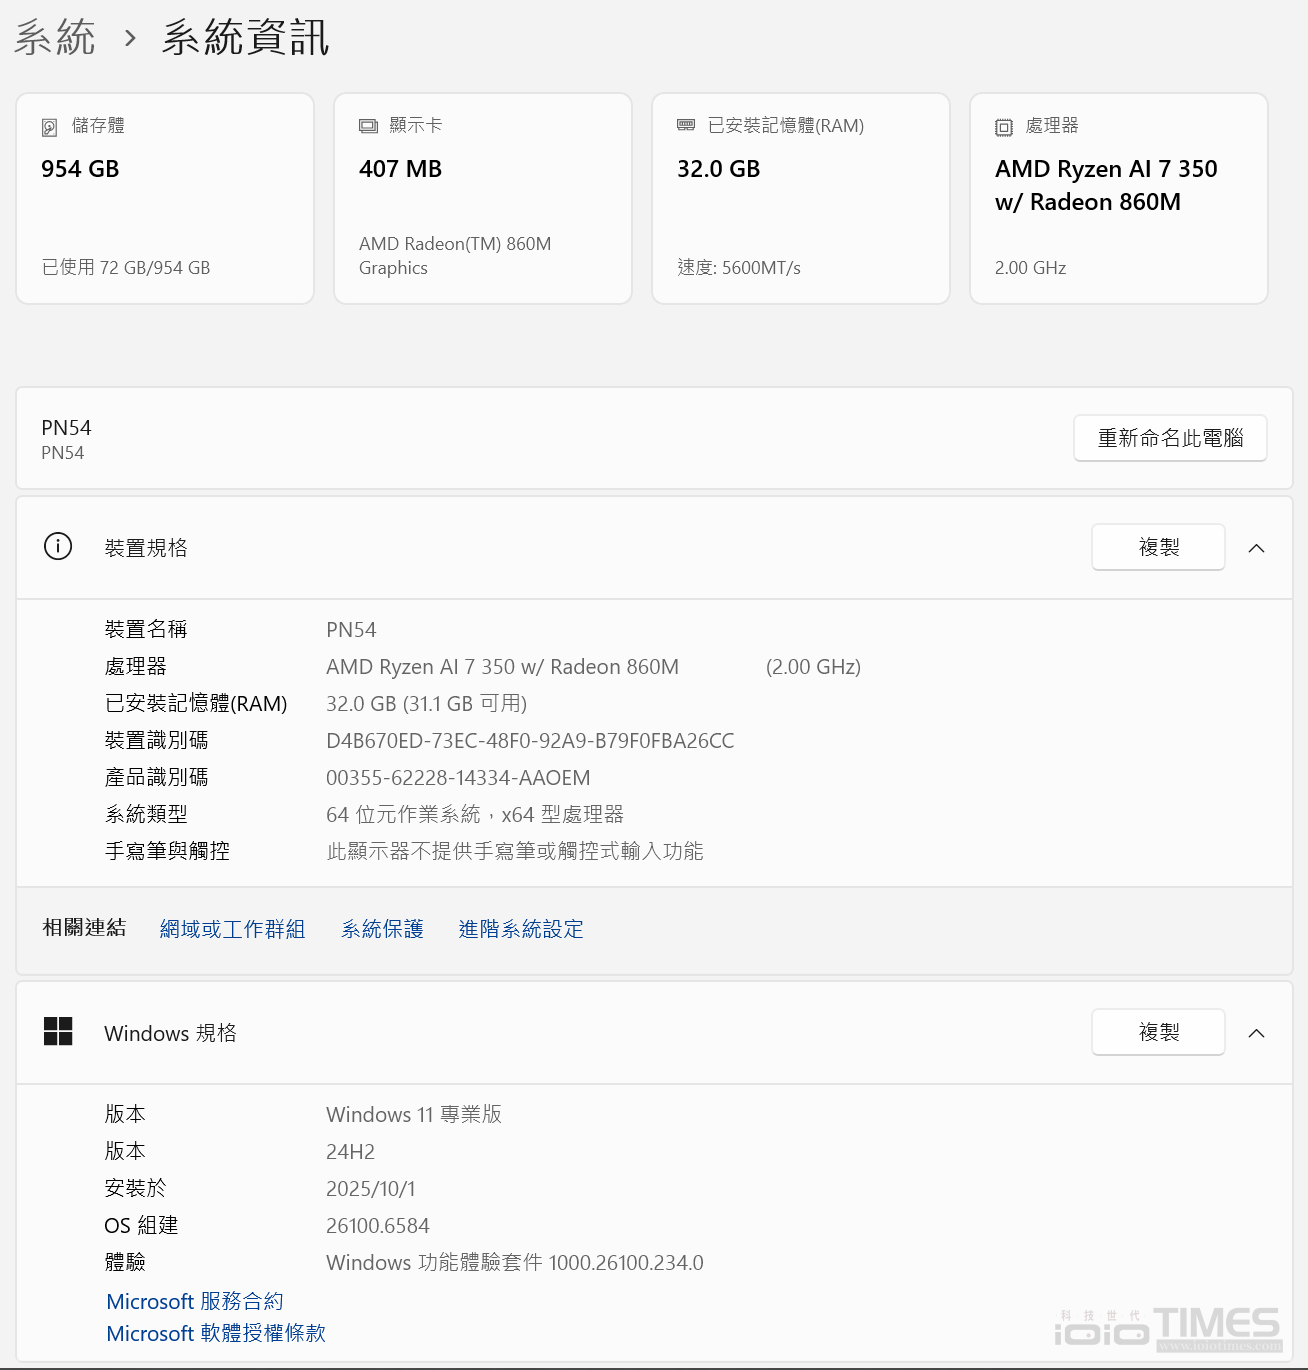
Task: Open the Microsoft 服務合約 link
Action: (195, 1301)
